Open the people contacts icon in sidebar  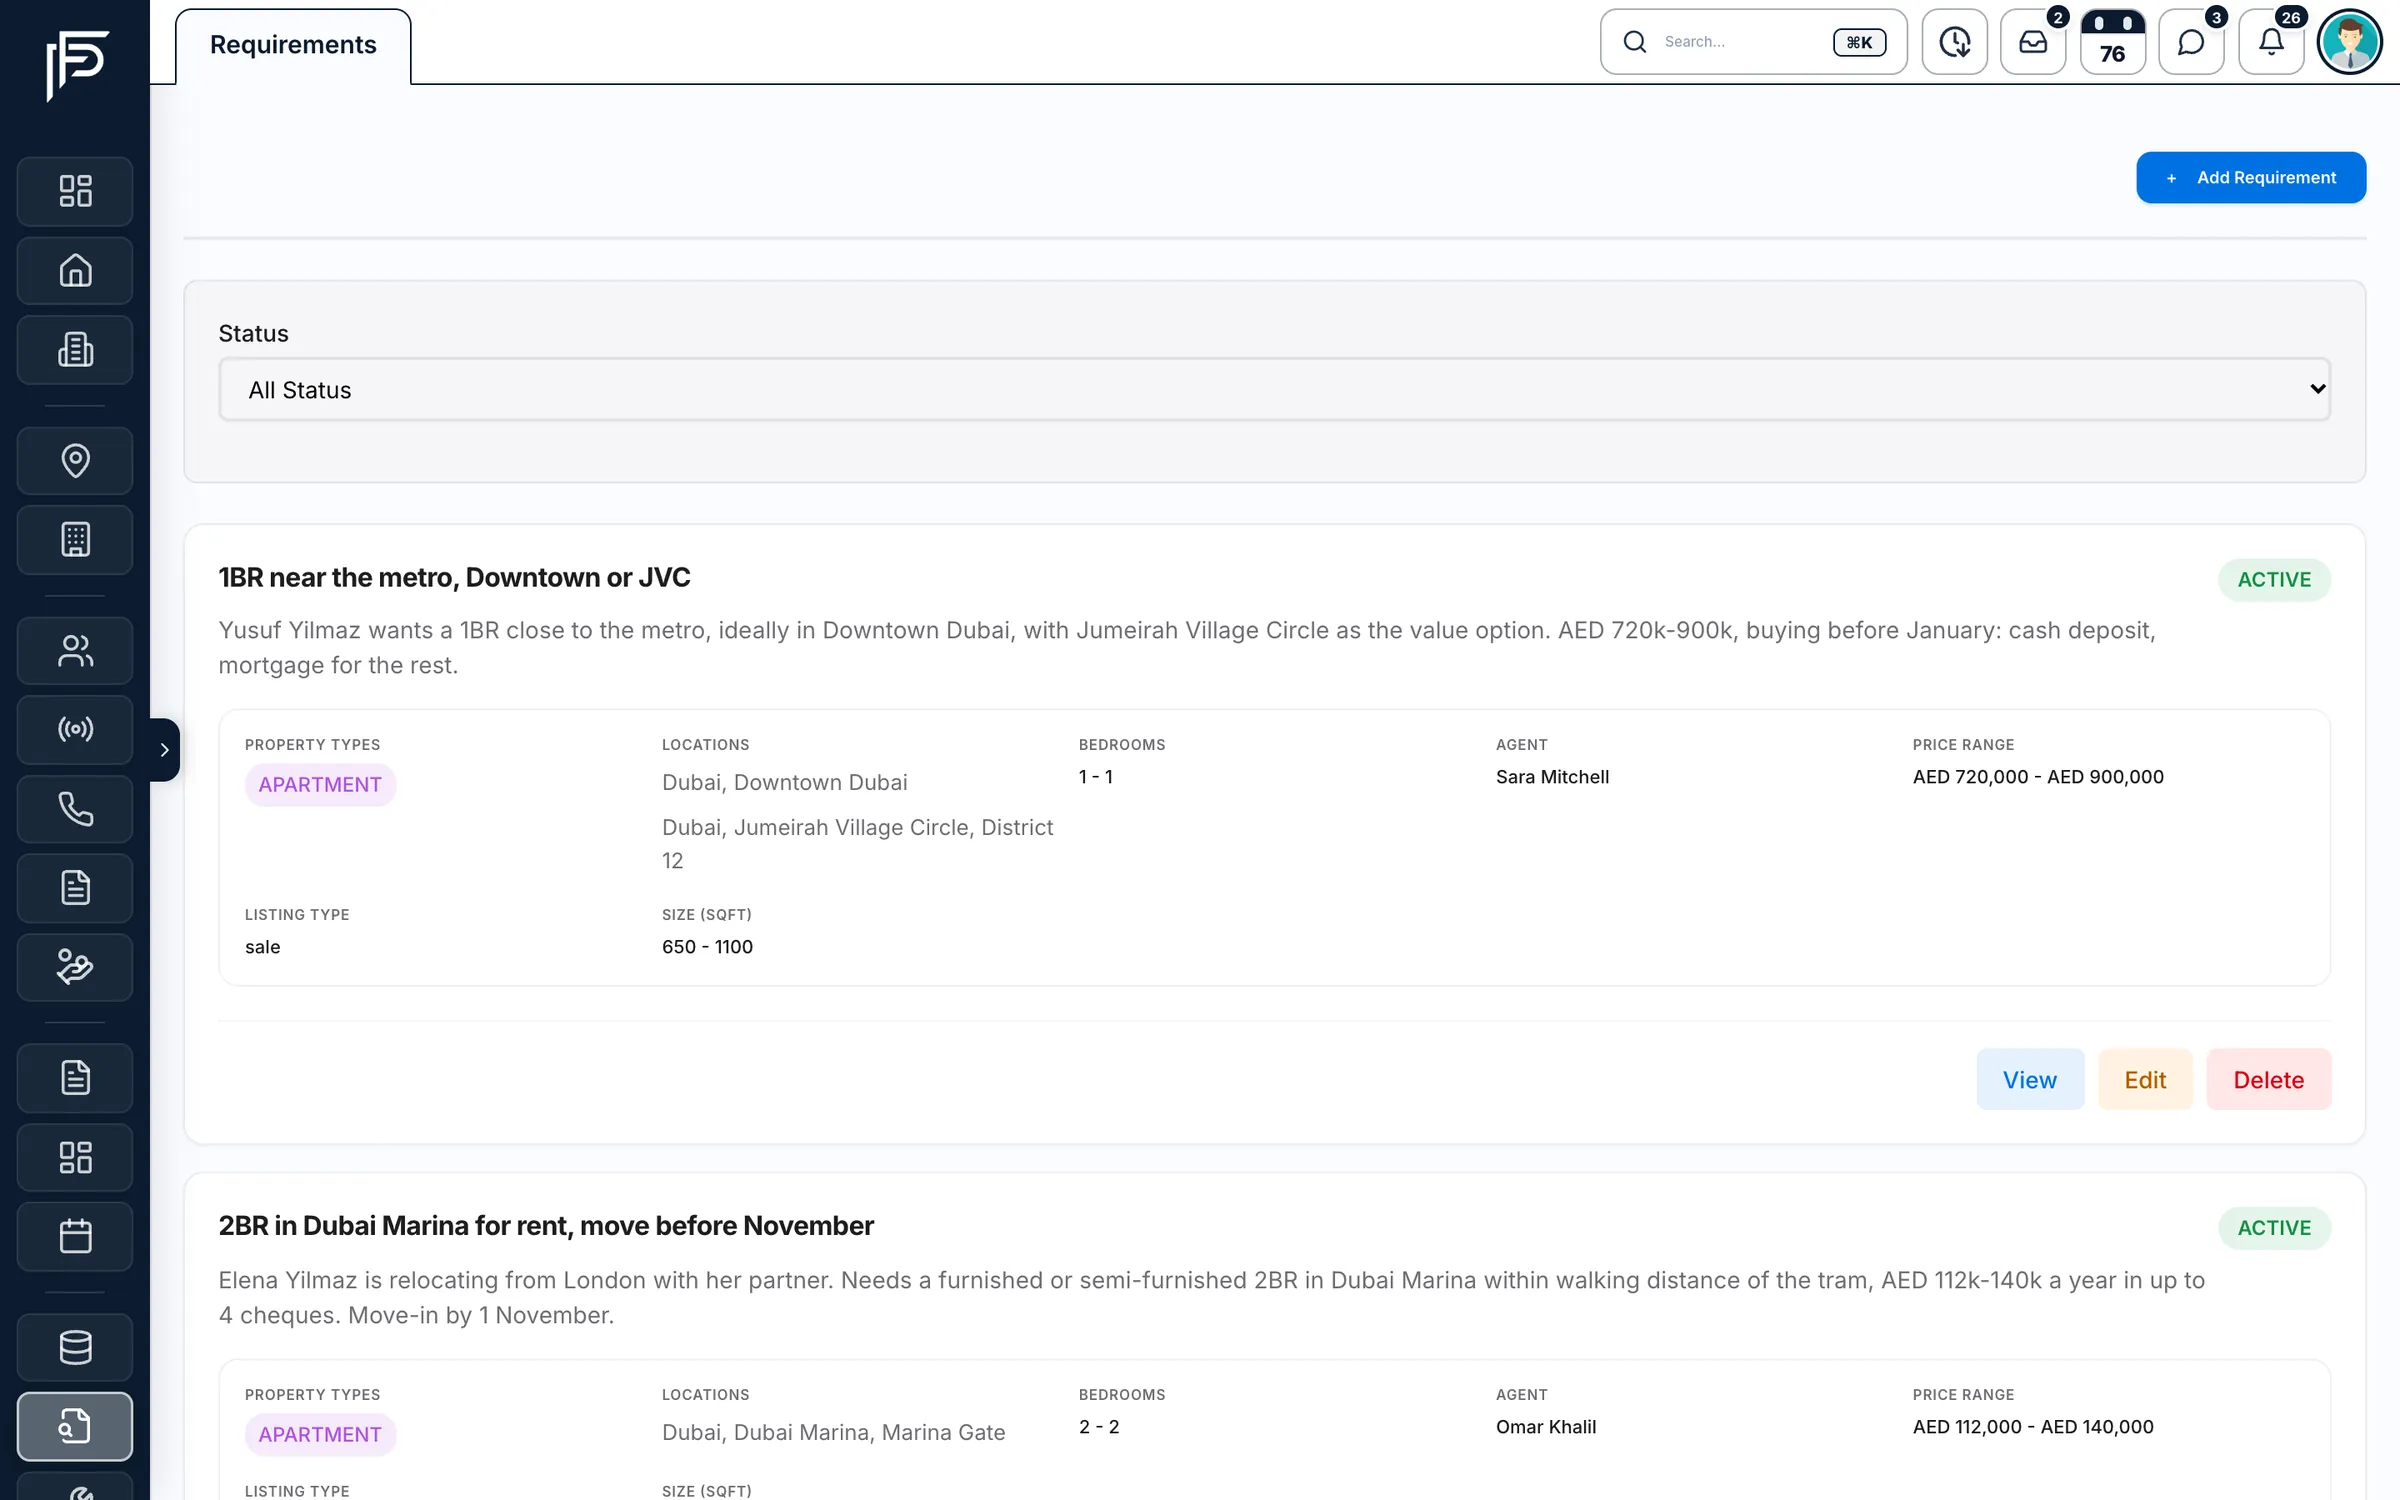pyautogui.click(x=75, y=651)
